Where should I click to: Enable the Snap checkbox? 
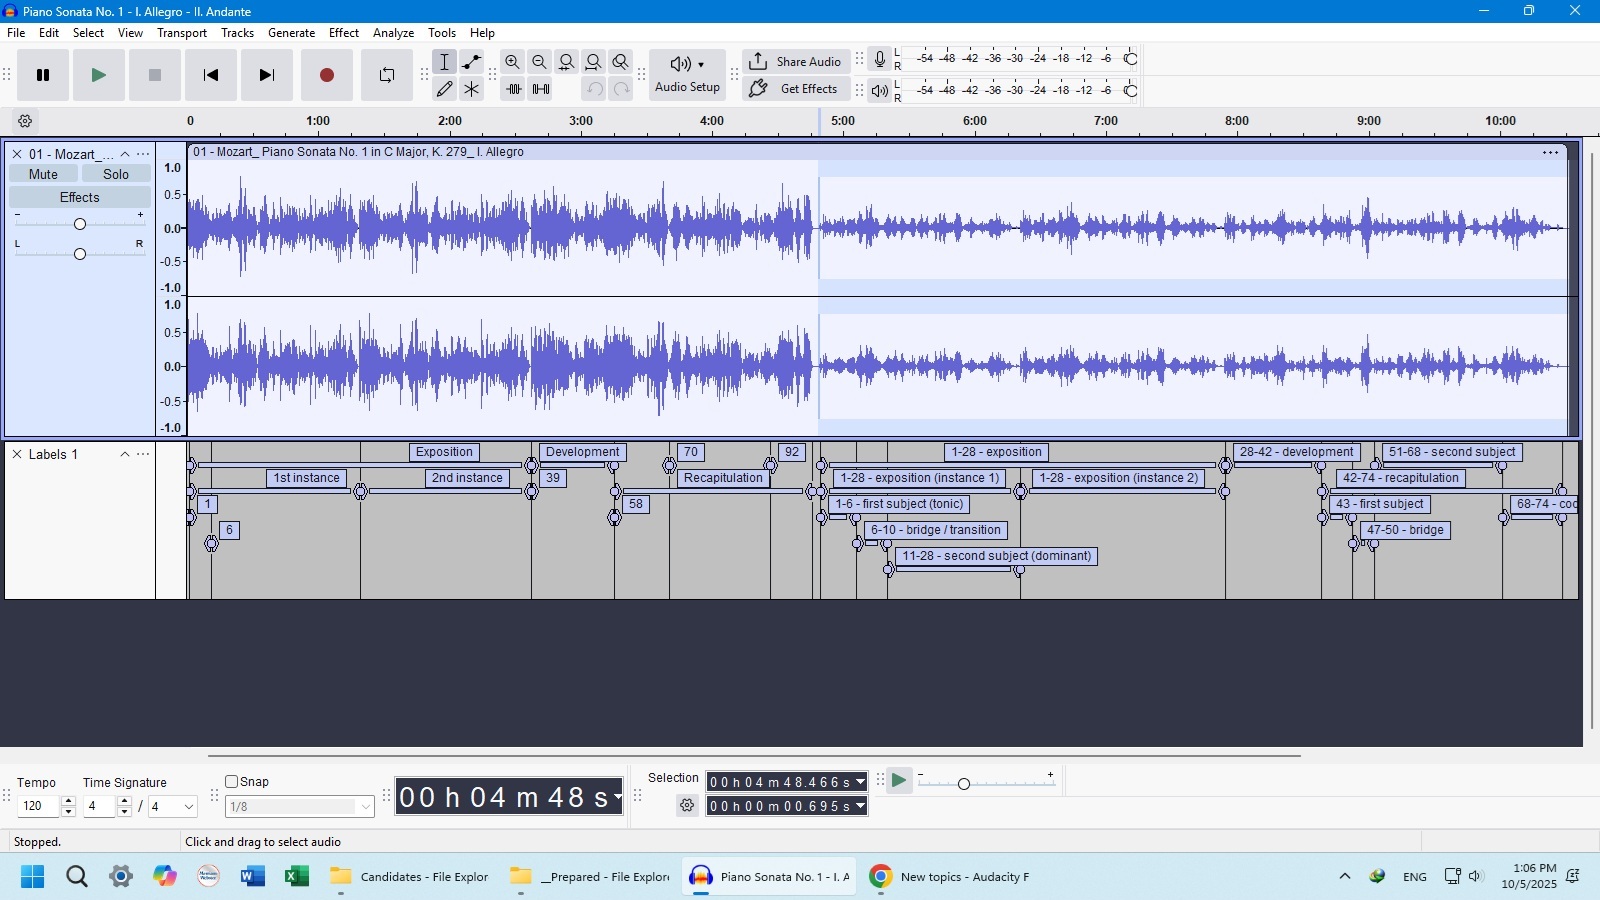(x=232, y=782)
